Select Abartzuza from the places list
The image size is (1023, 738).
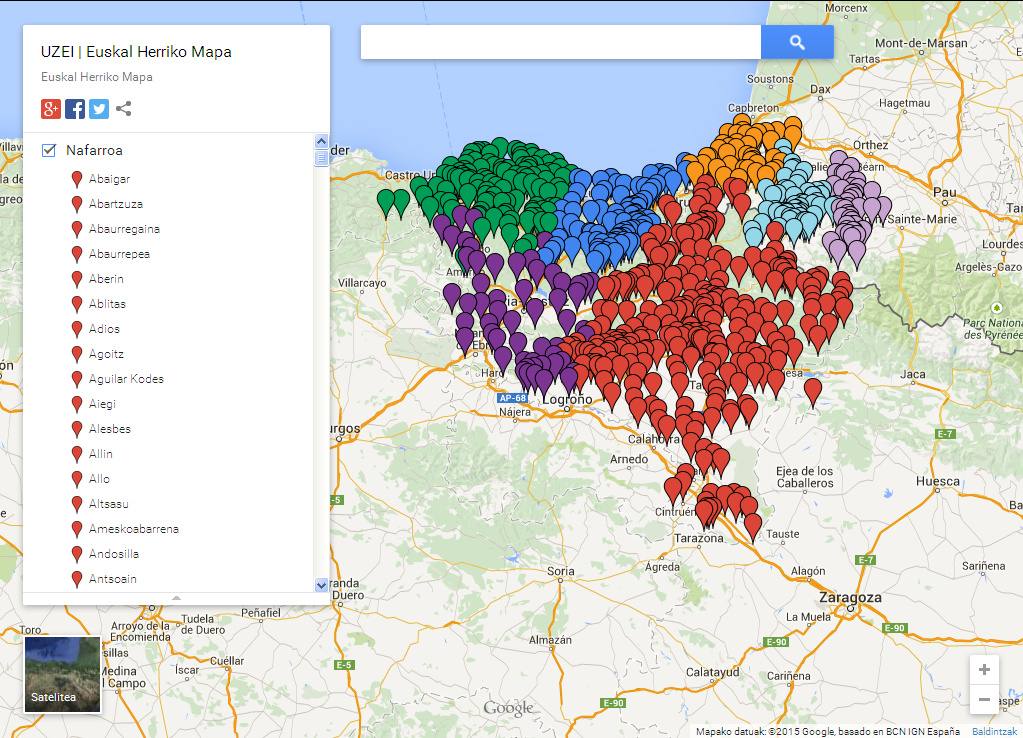[115, 203]
